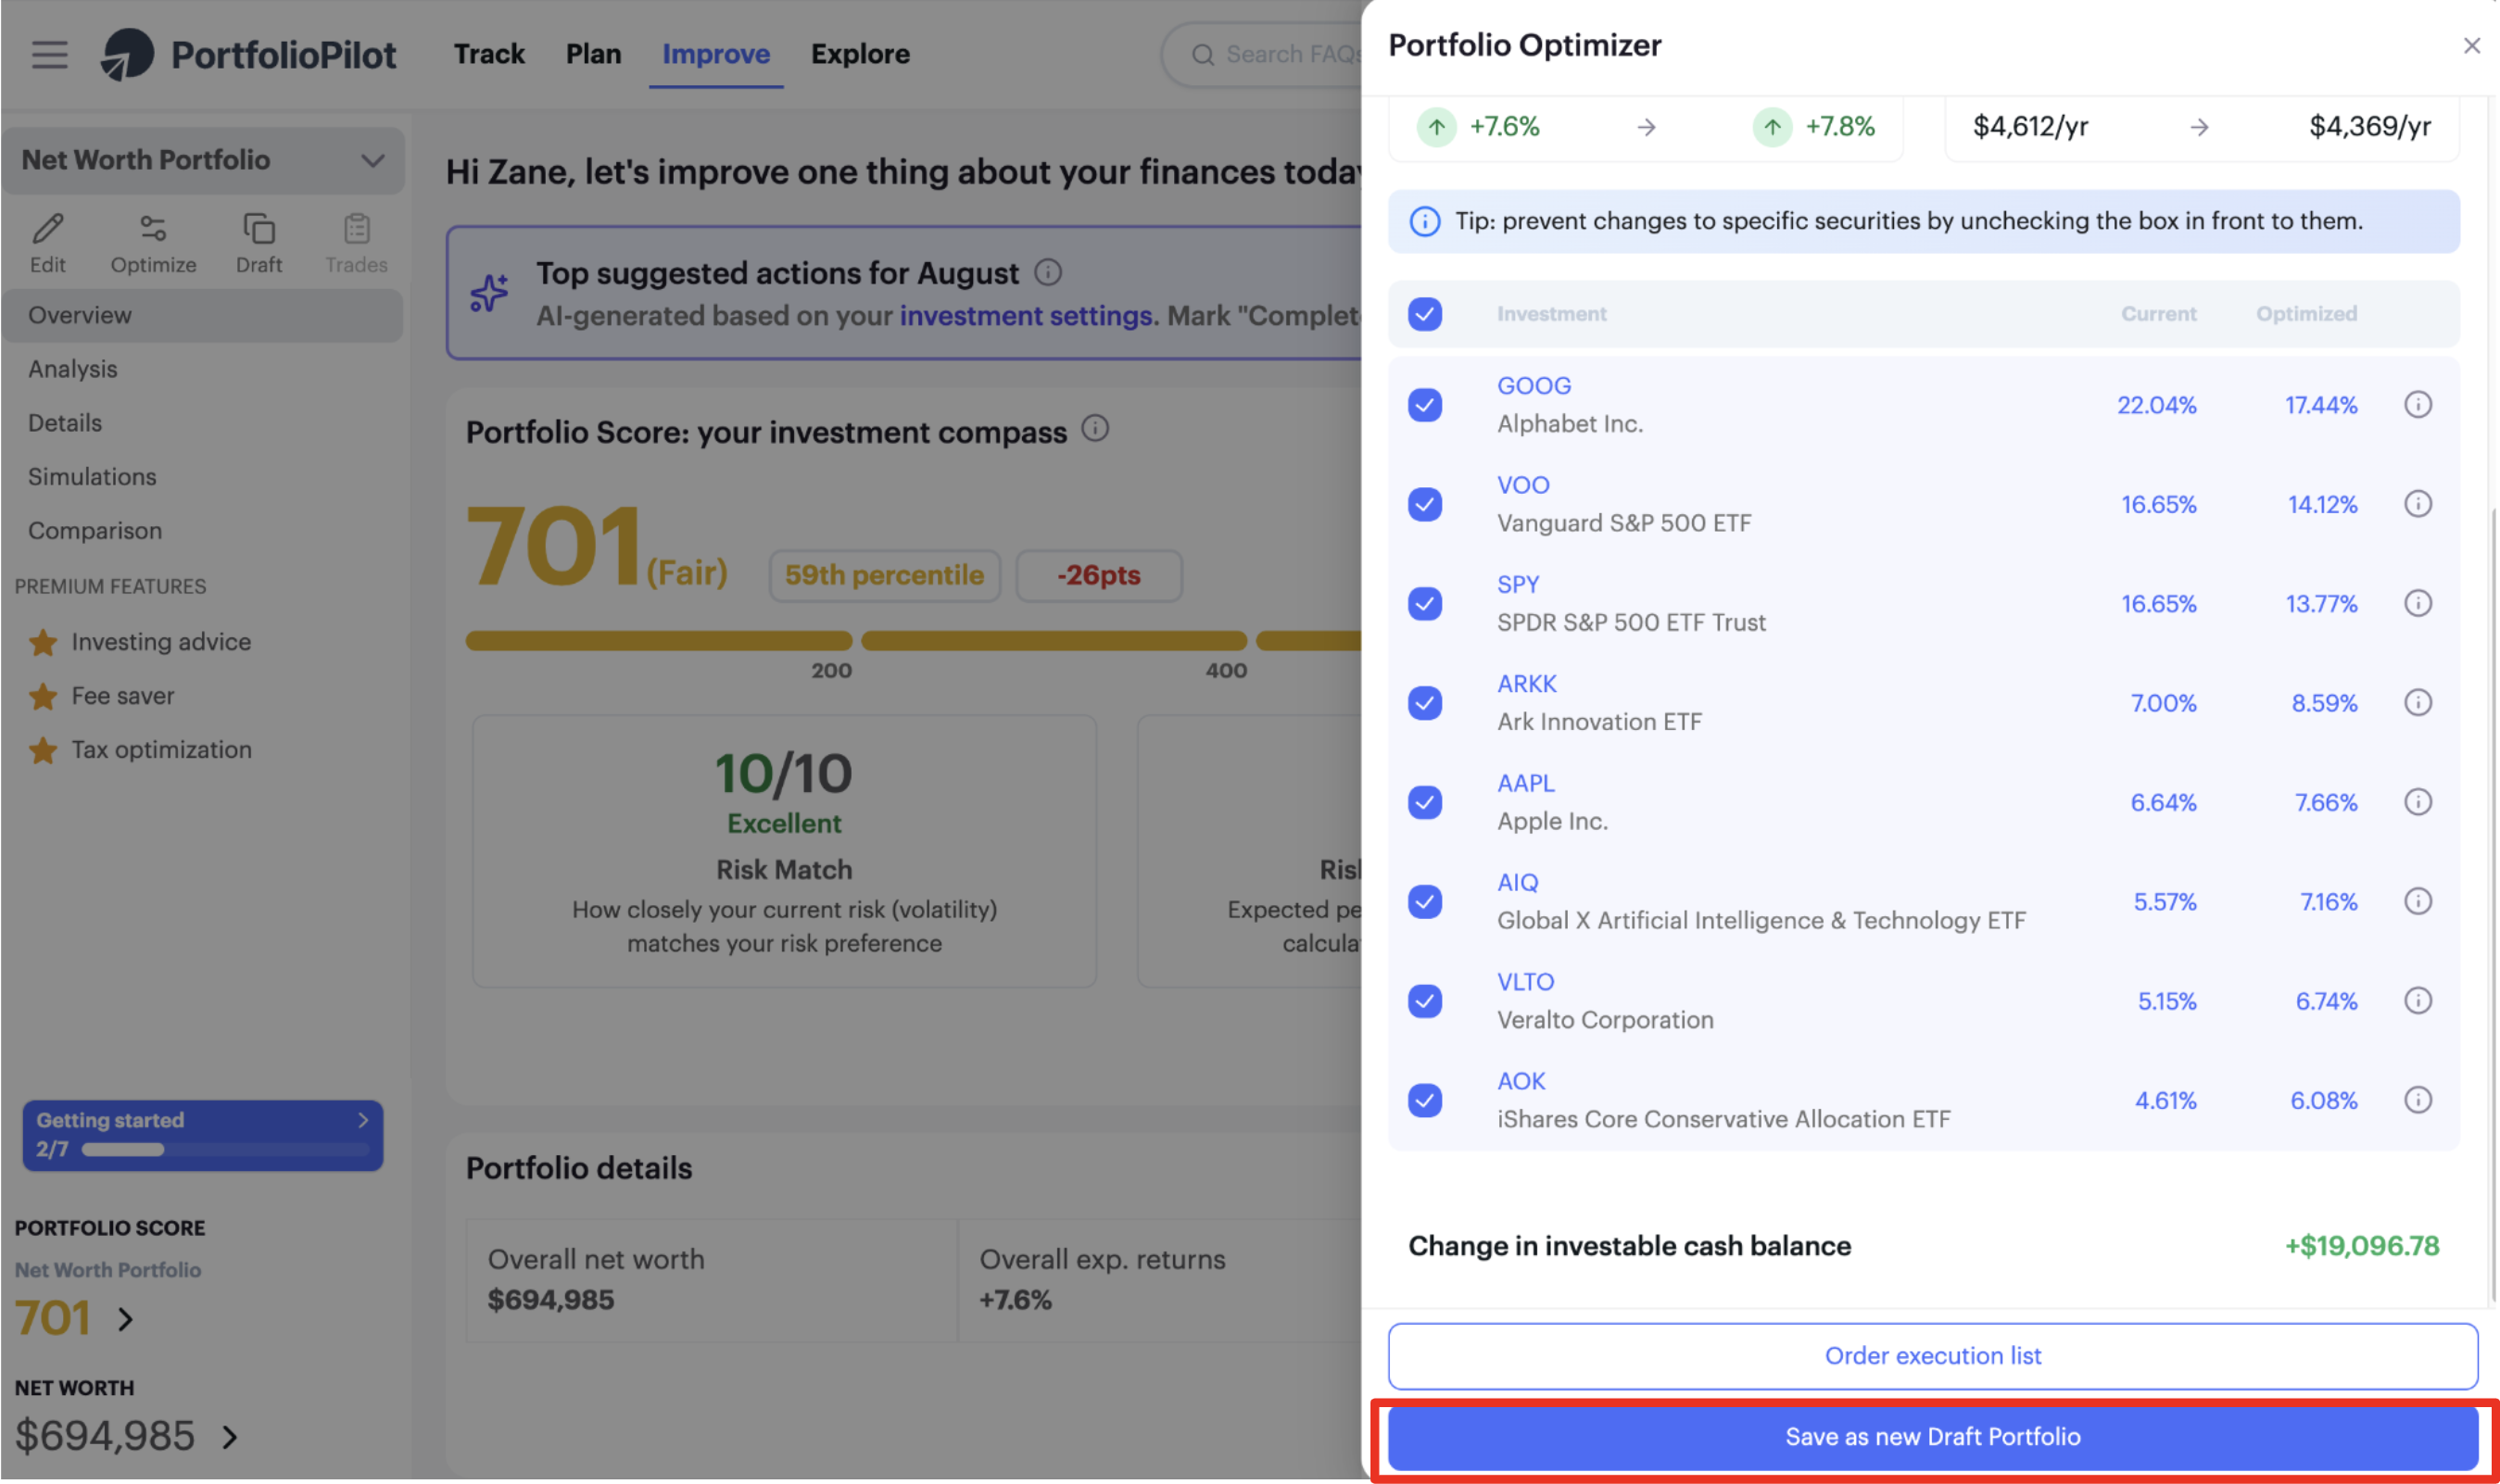The image size is (2500, 1484).
Task: Click Save as new Draft Portfolio
Action: 1932,1437
